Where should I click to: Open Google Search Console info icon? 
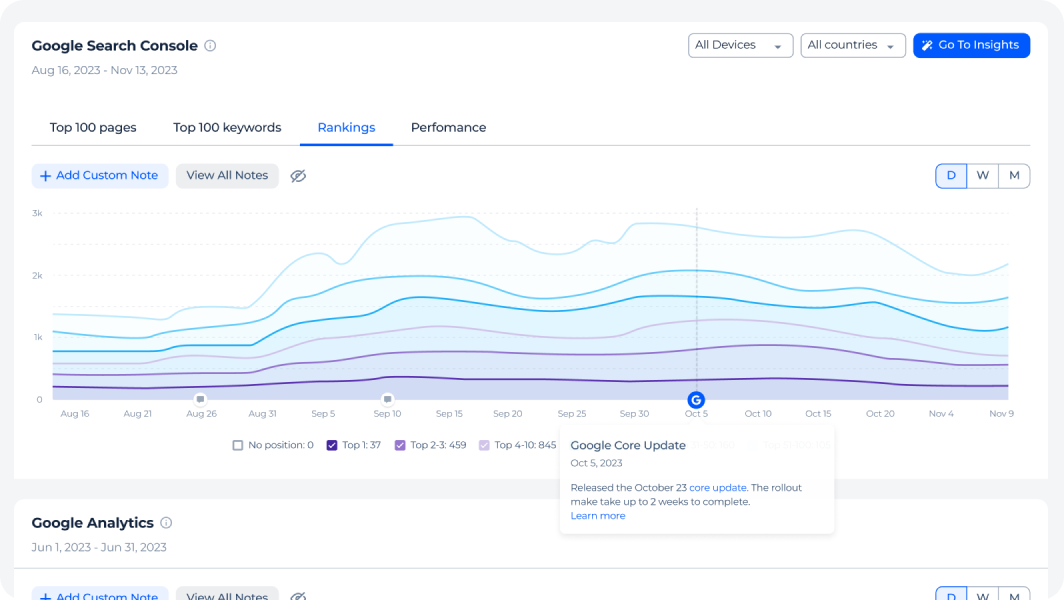[210, 45]
